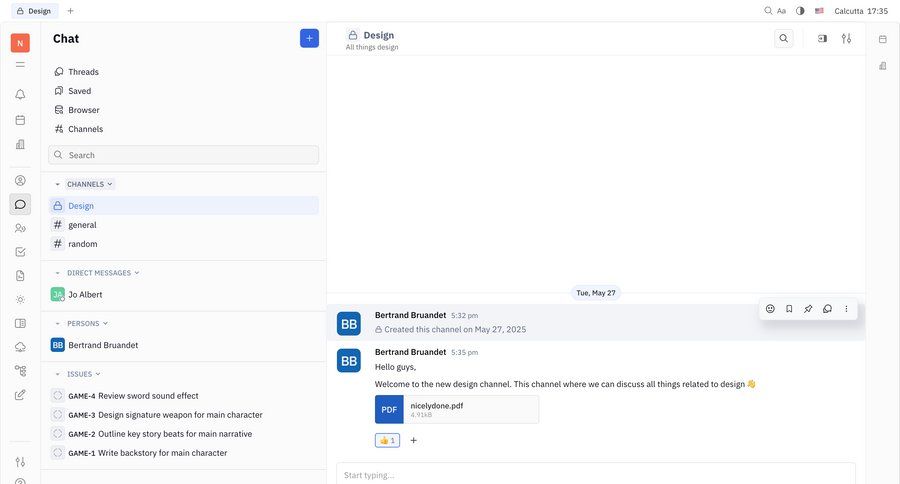Add emoji reaction to channel created message
Screen dimensions: 900x484
click(770, 309)
